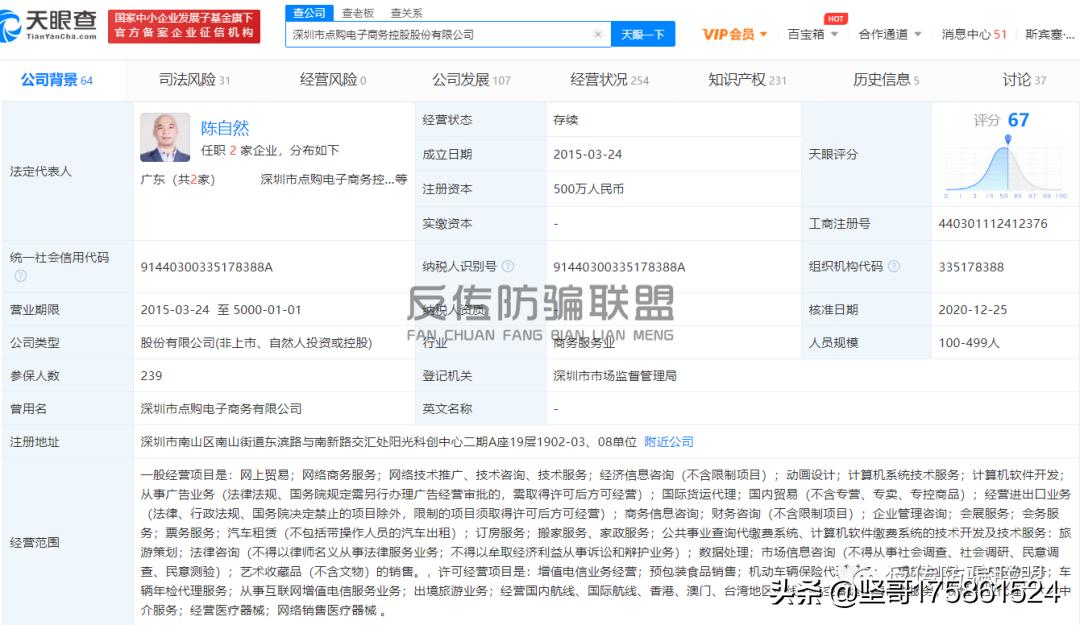1080x625 pixels.
Task: Open the 附近公司 link
Action: [667, 440]
